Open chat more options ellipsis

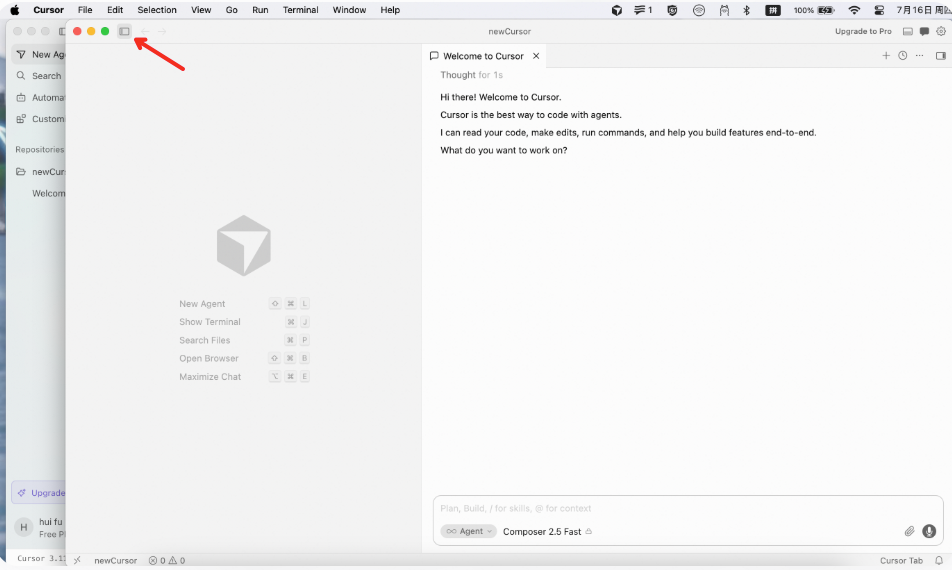[919, 56]
